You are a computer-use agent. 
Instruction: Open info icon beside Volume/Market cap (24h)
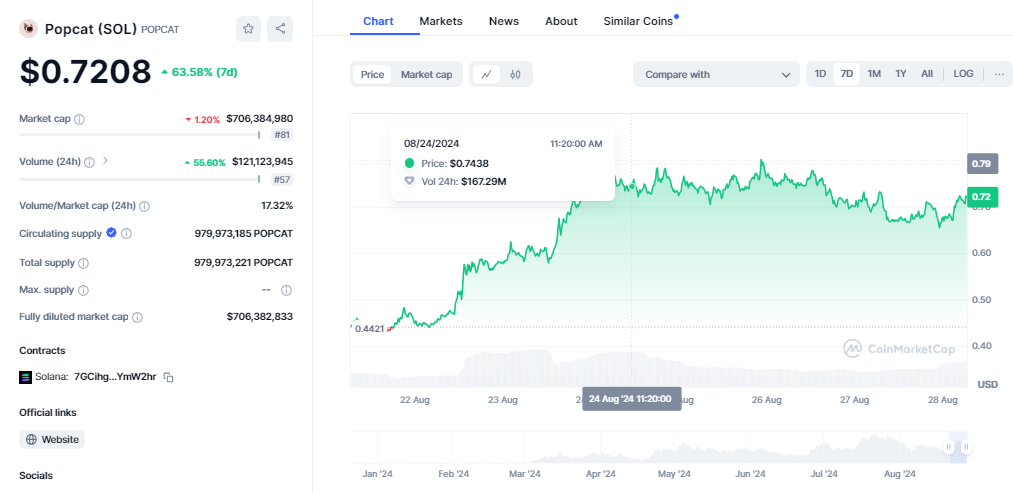coord(144,206)
